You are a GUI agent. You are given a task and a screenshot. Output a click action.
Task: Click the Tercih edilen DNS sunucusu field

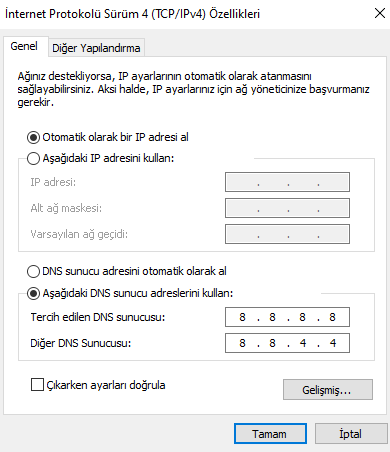[x=287, y=317]
